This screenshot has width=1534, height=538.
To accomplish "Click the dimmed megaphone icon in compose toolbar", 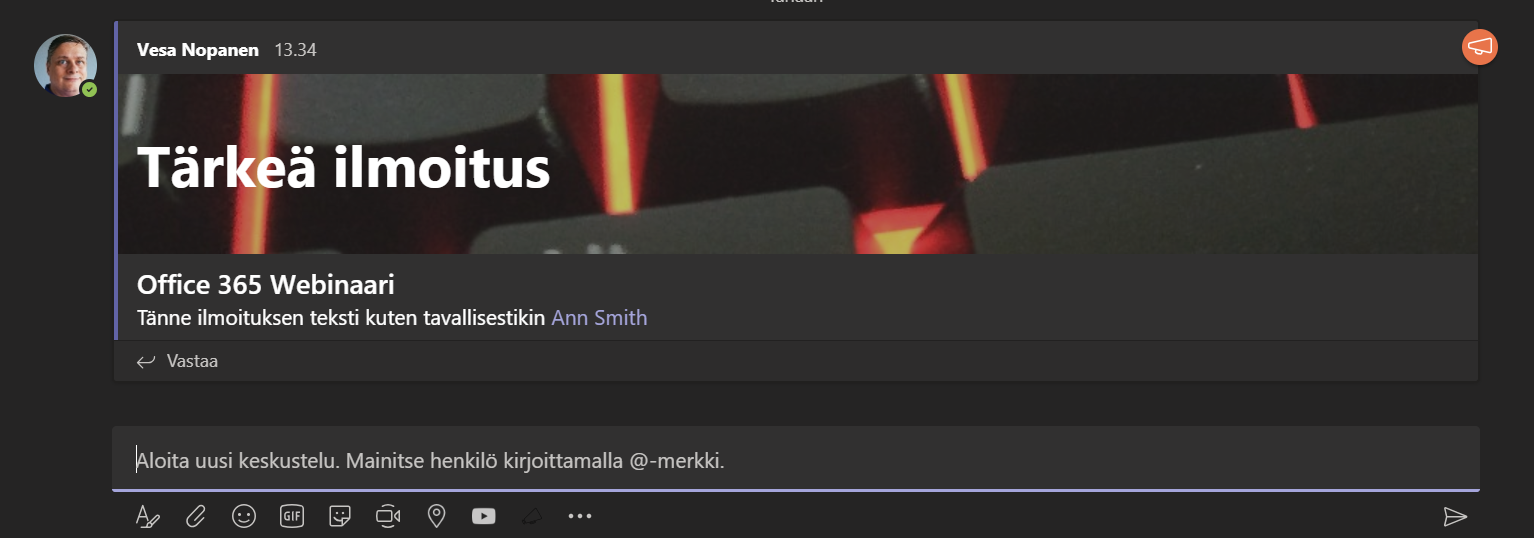I will (x=532, y=516).
